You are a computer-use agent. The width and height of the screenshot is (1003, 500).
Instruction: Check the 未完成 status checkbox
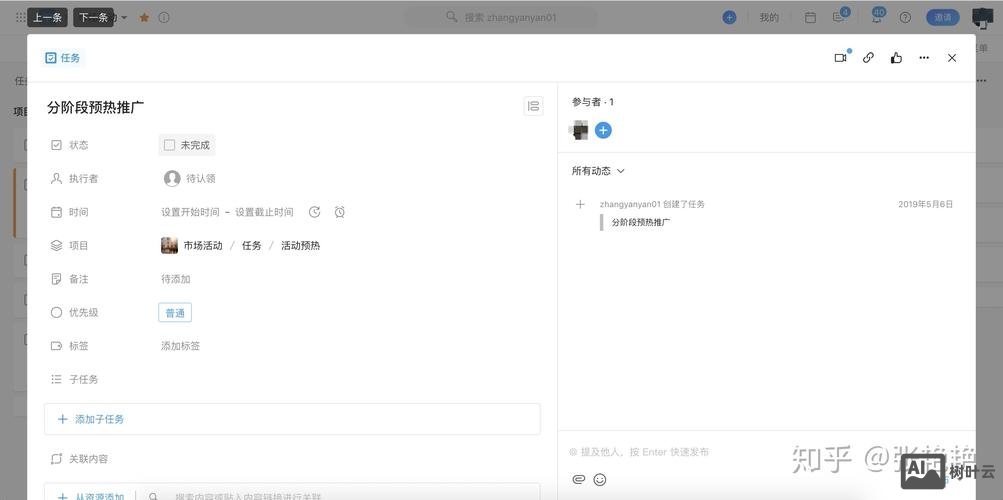click(x=170, y=145)
